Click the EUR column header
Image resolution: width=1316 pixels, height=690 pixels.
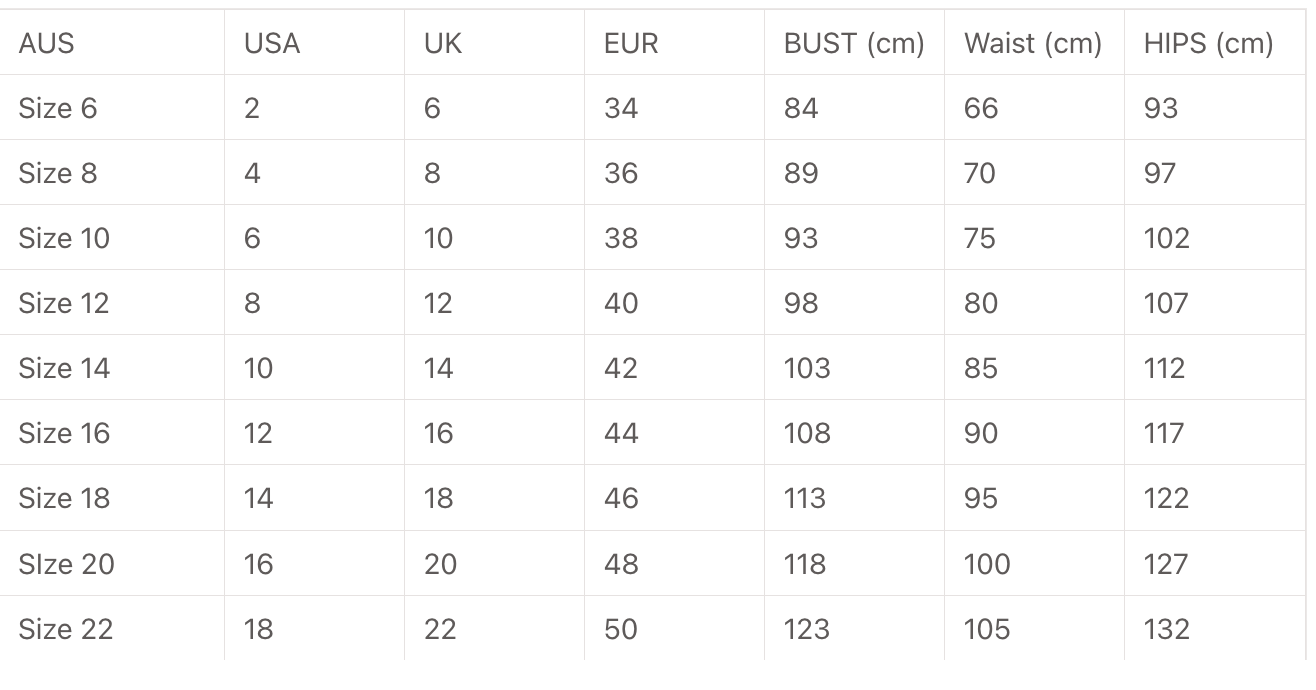pos(631,43)
